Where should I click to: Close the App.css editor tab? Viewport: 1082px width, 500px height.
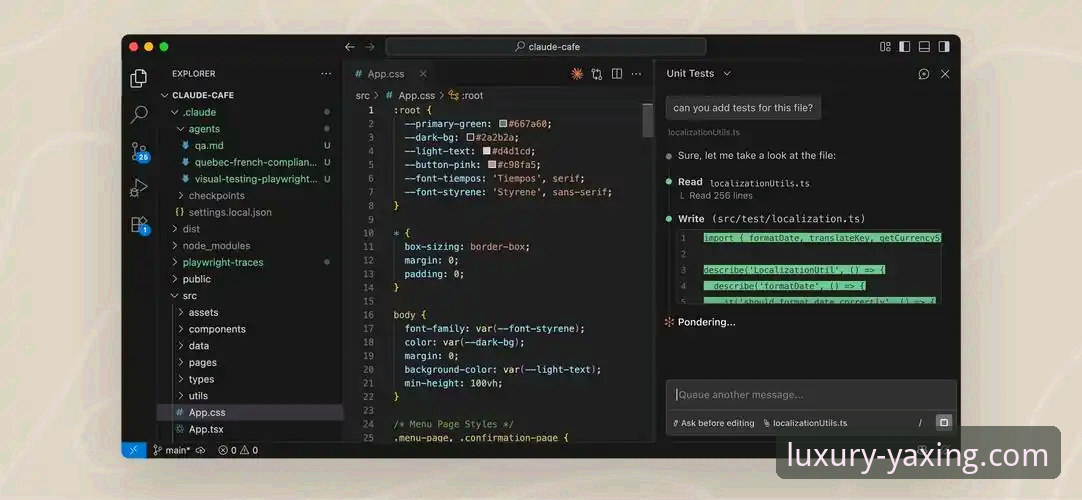click(423, 74)
